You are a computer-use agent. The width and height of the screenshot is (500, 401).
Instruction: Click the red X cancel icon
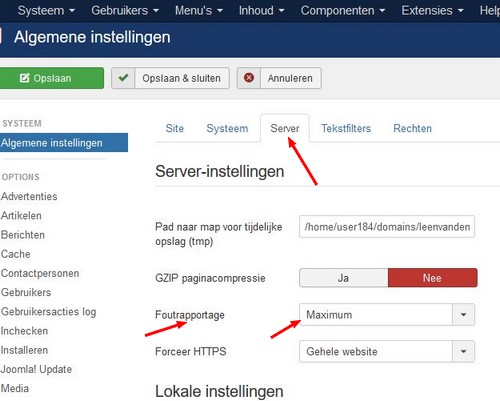pyautogui.click(x=249, y=78)
